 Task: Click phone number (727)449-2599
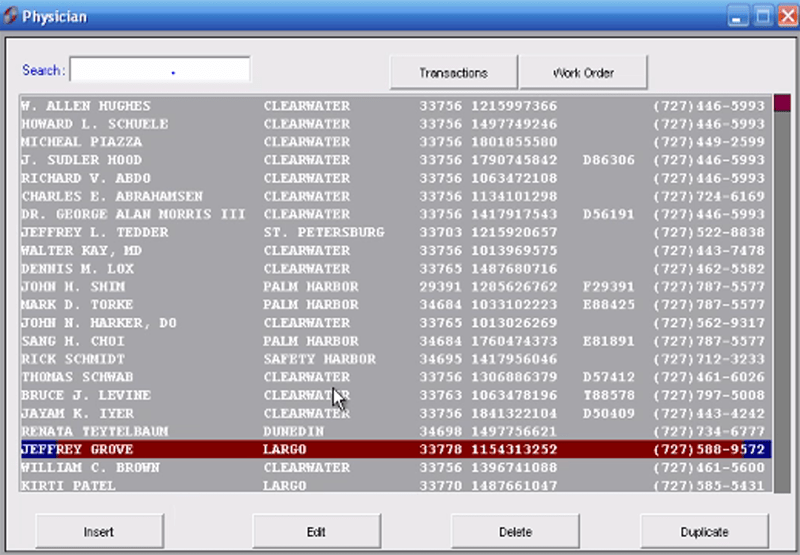[x=709, y=142]
